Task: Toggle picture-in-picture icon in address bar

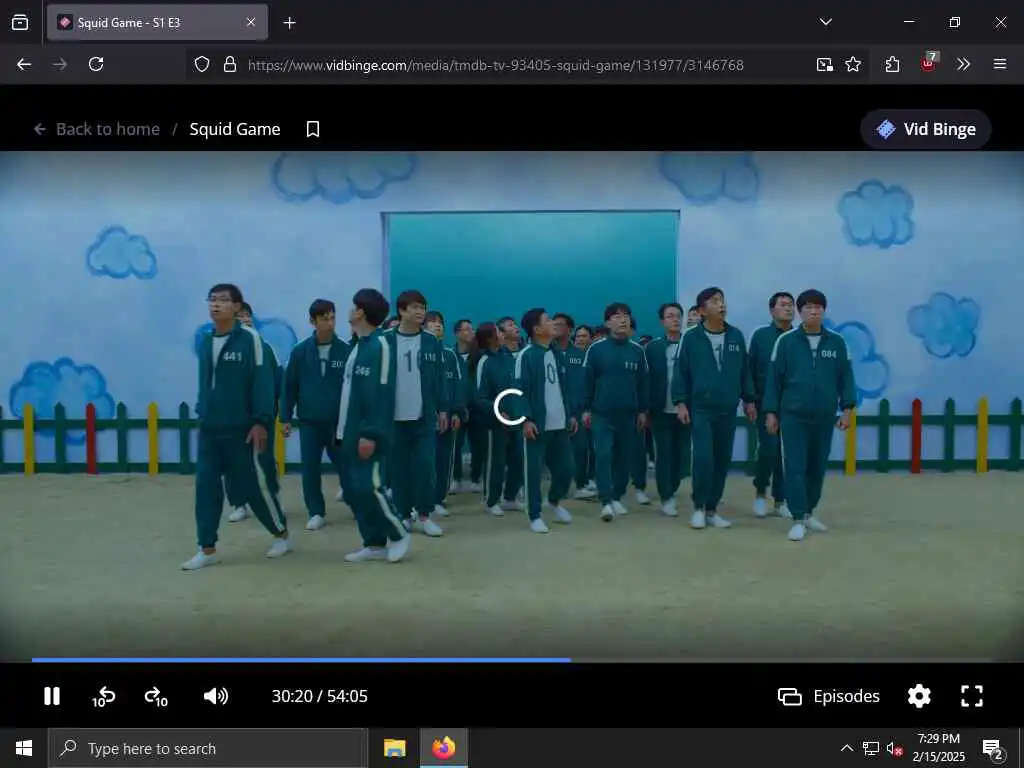Action: 825,64
